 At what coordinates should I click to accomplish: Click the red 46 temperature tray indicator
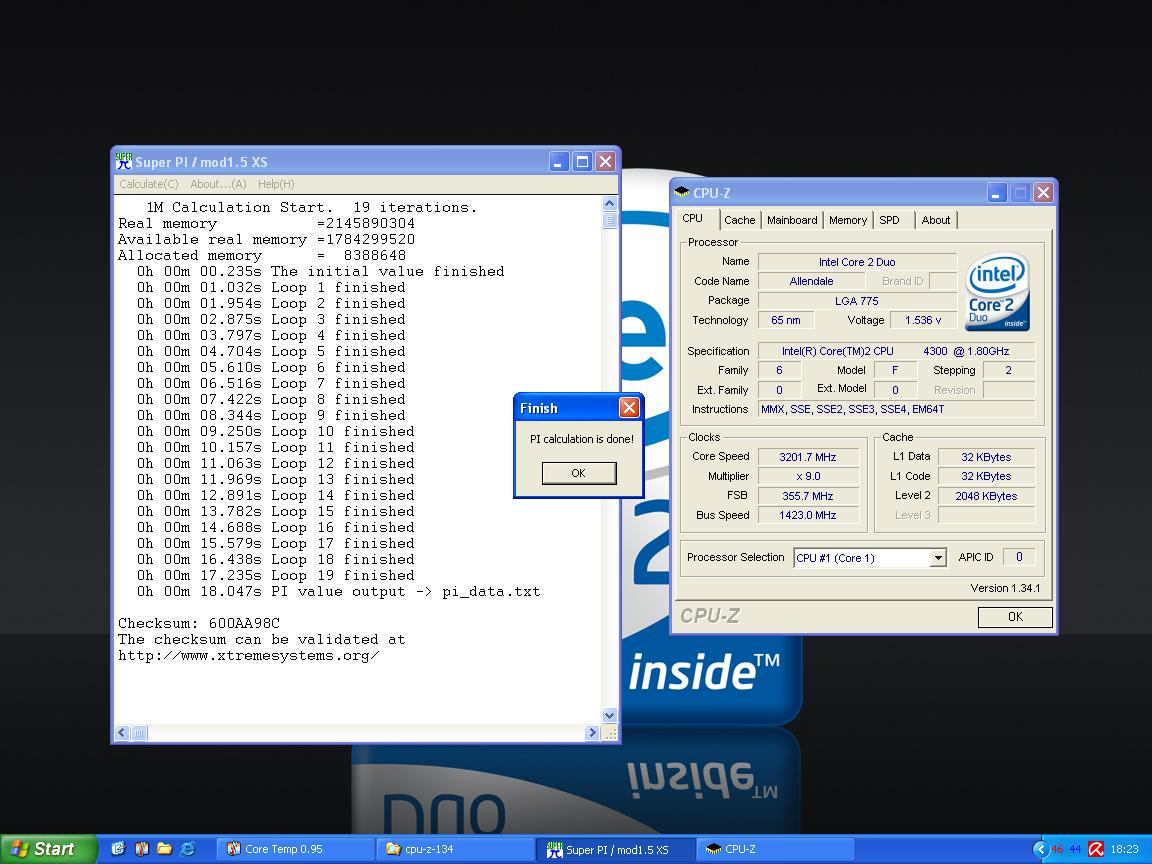1057,849
